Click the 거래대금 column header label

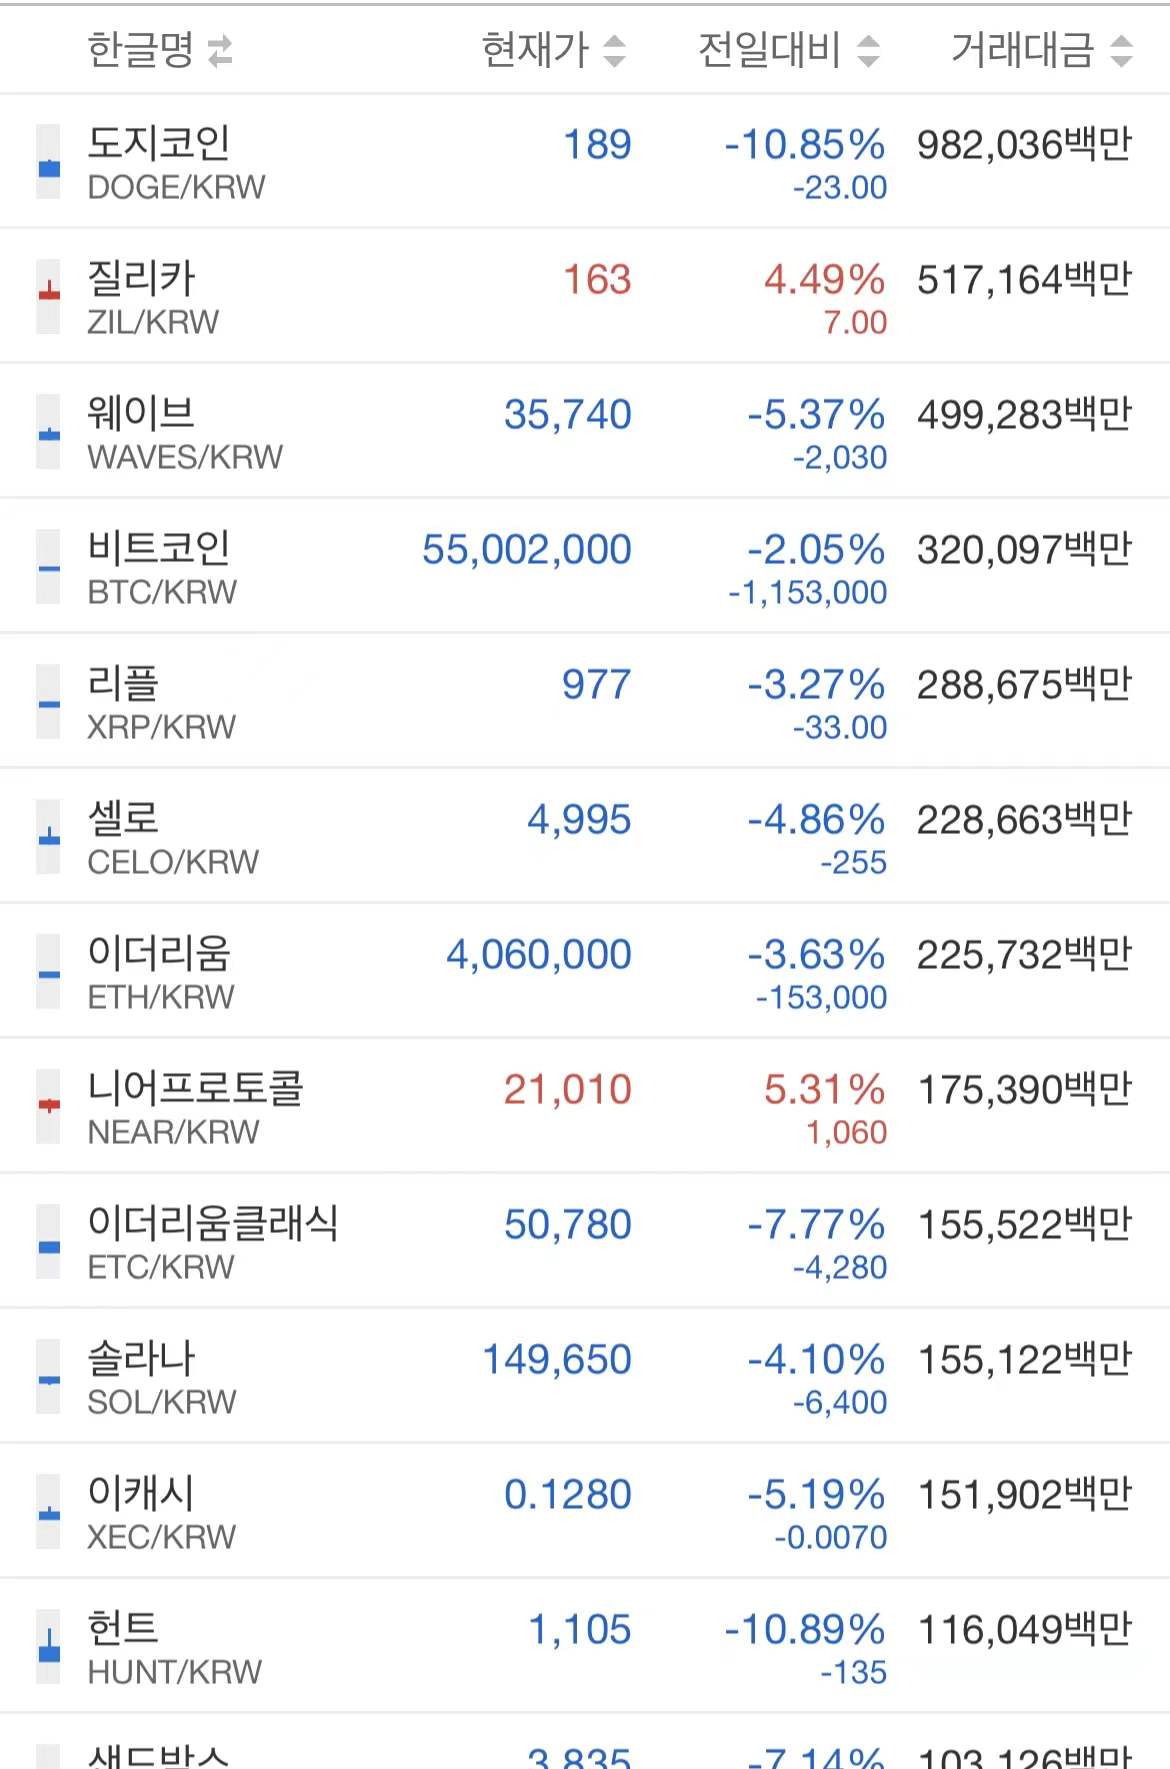pos(1022,50)
